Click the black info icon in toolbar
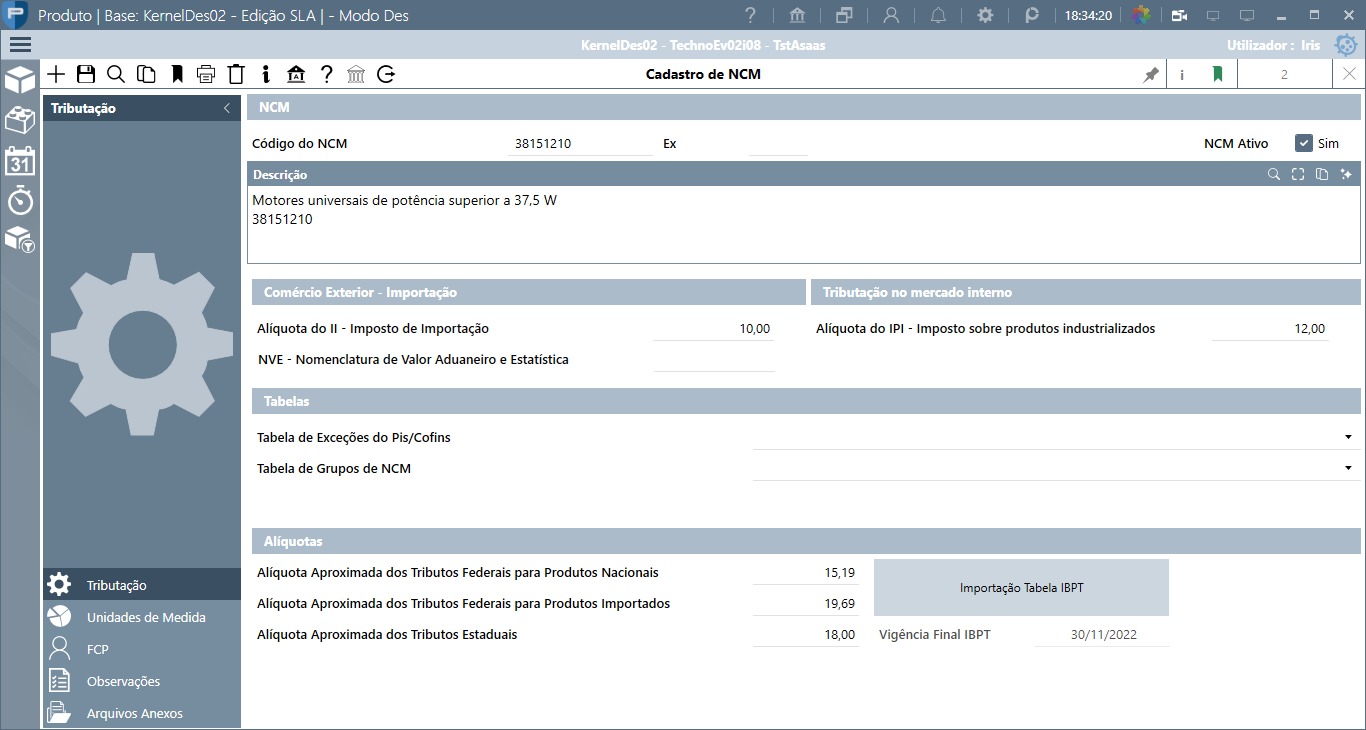 (266, 74)
